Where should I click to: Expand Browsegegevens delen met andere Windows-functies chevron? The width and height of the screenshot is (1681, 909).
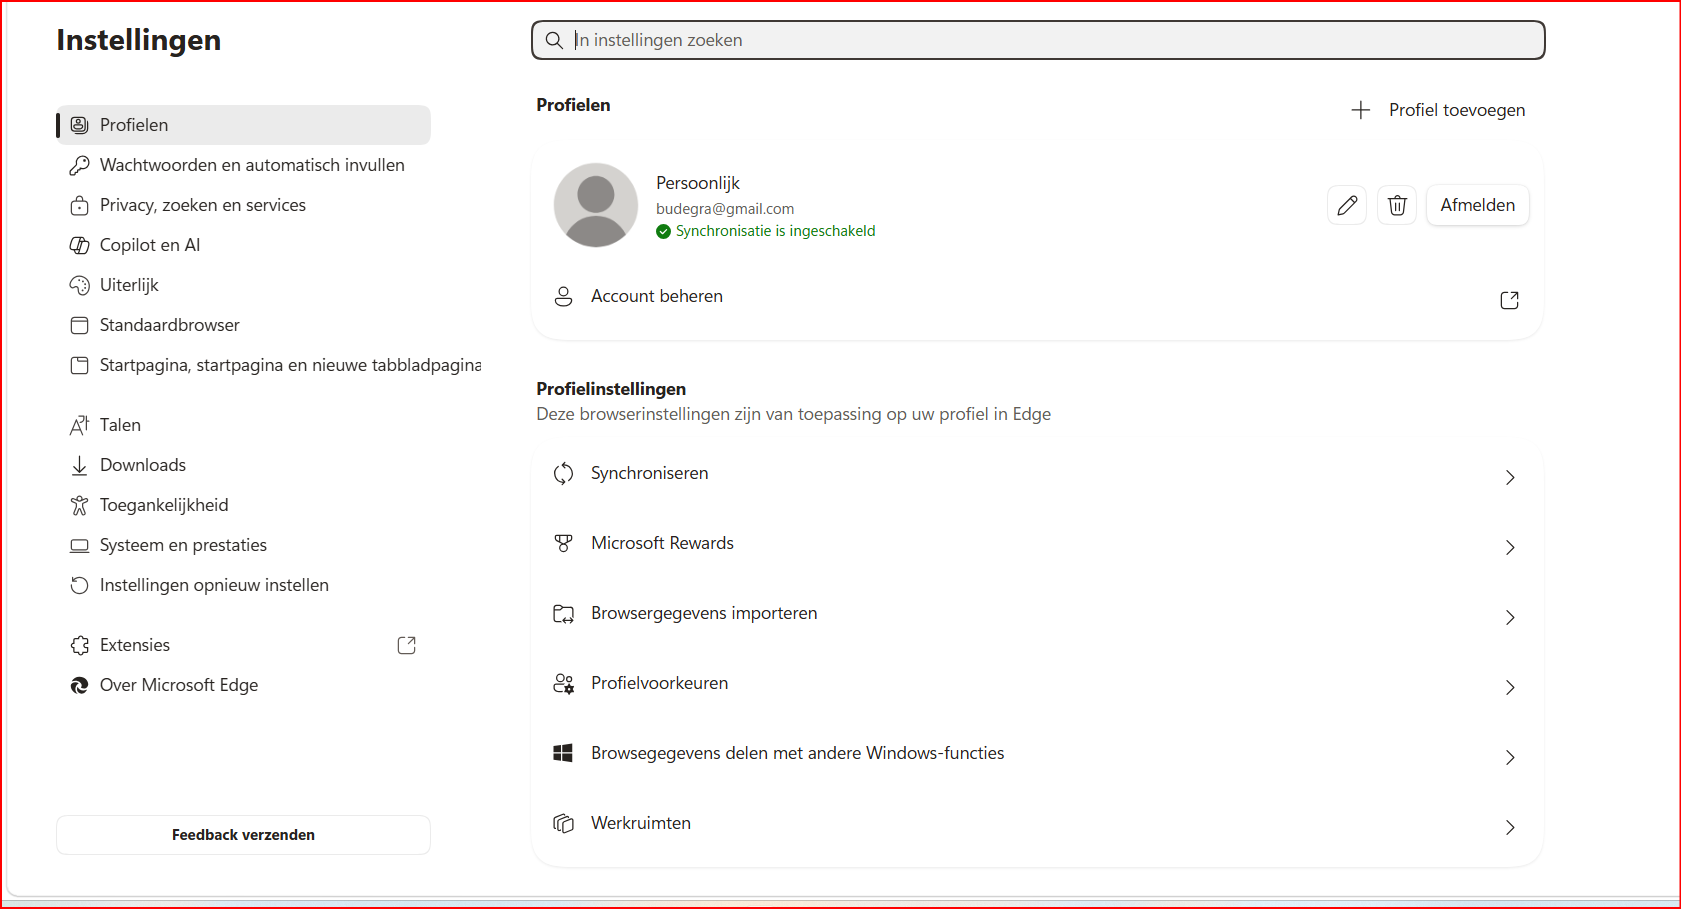(1510, 757)
